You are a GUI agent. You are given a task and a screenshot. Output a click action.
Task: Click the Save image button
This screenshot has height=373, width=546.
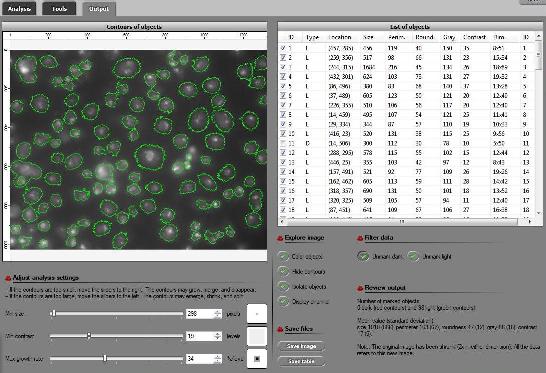[x=302, y=346]
